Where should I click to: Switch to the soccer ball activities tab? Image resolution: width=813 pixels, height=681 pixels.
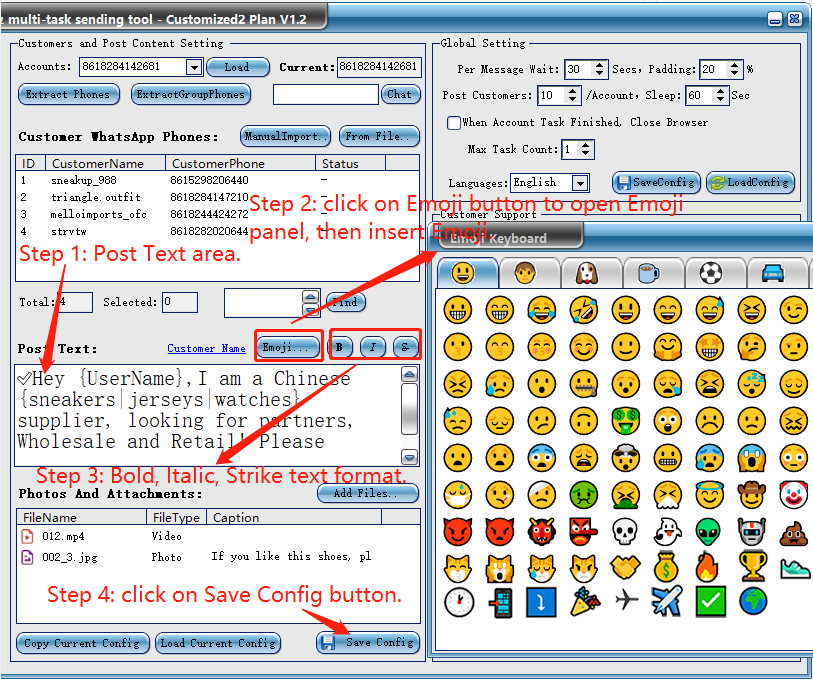pos(715,273)
